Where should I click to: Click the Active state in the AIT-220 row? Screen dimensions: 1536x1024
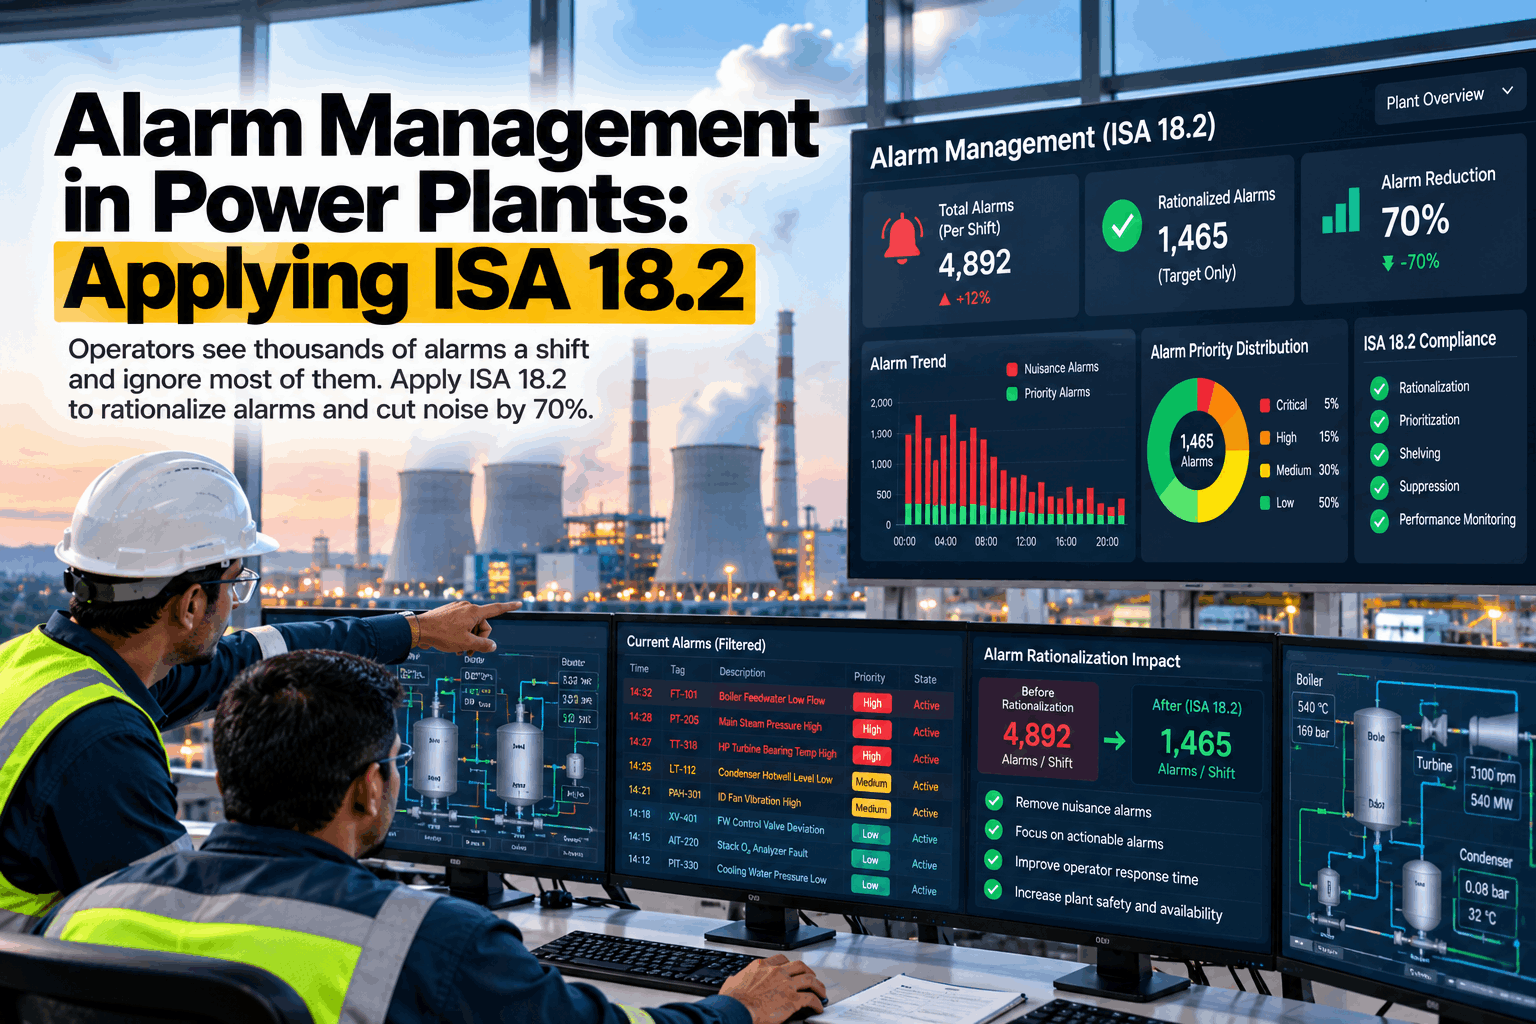click(925, 865)
